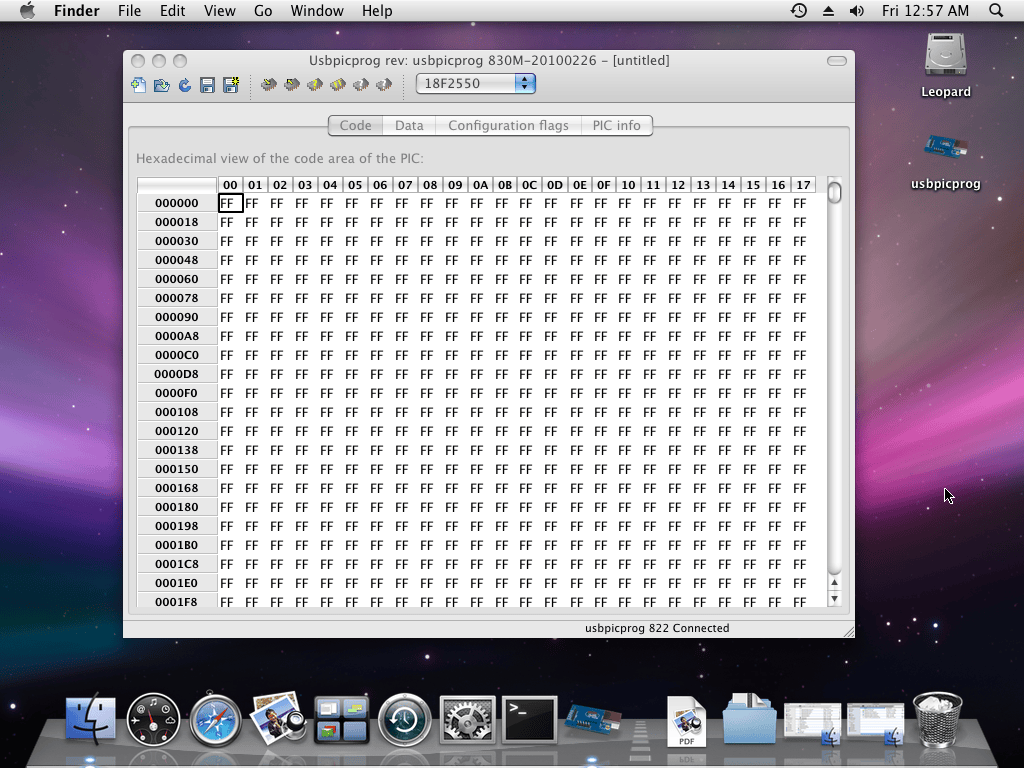
Task: Click the status bar text 'usbpicprog 822 Connected'
Action: click(x=657, y=628)
